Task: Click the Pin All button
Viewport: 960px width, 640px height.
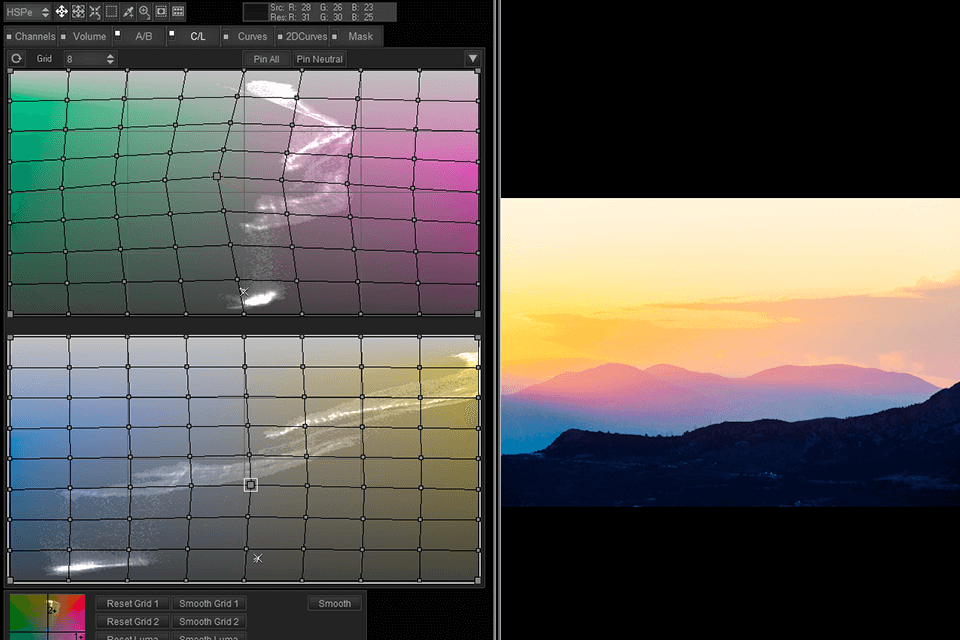Action: [x=266, y=59]
